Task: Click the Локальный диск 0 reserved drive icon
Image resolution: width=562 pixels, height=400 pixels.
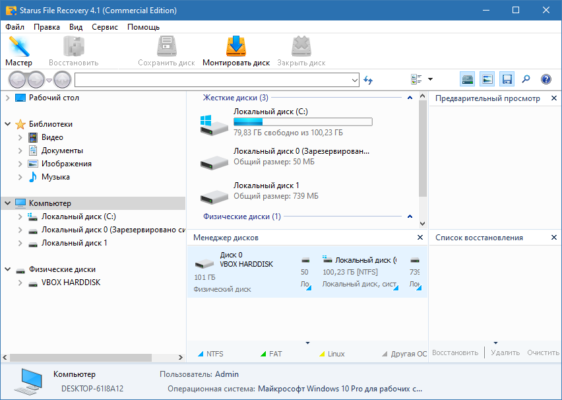Action: (214, 162)
